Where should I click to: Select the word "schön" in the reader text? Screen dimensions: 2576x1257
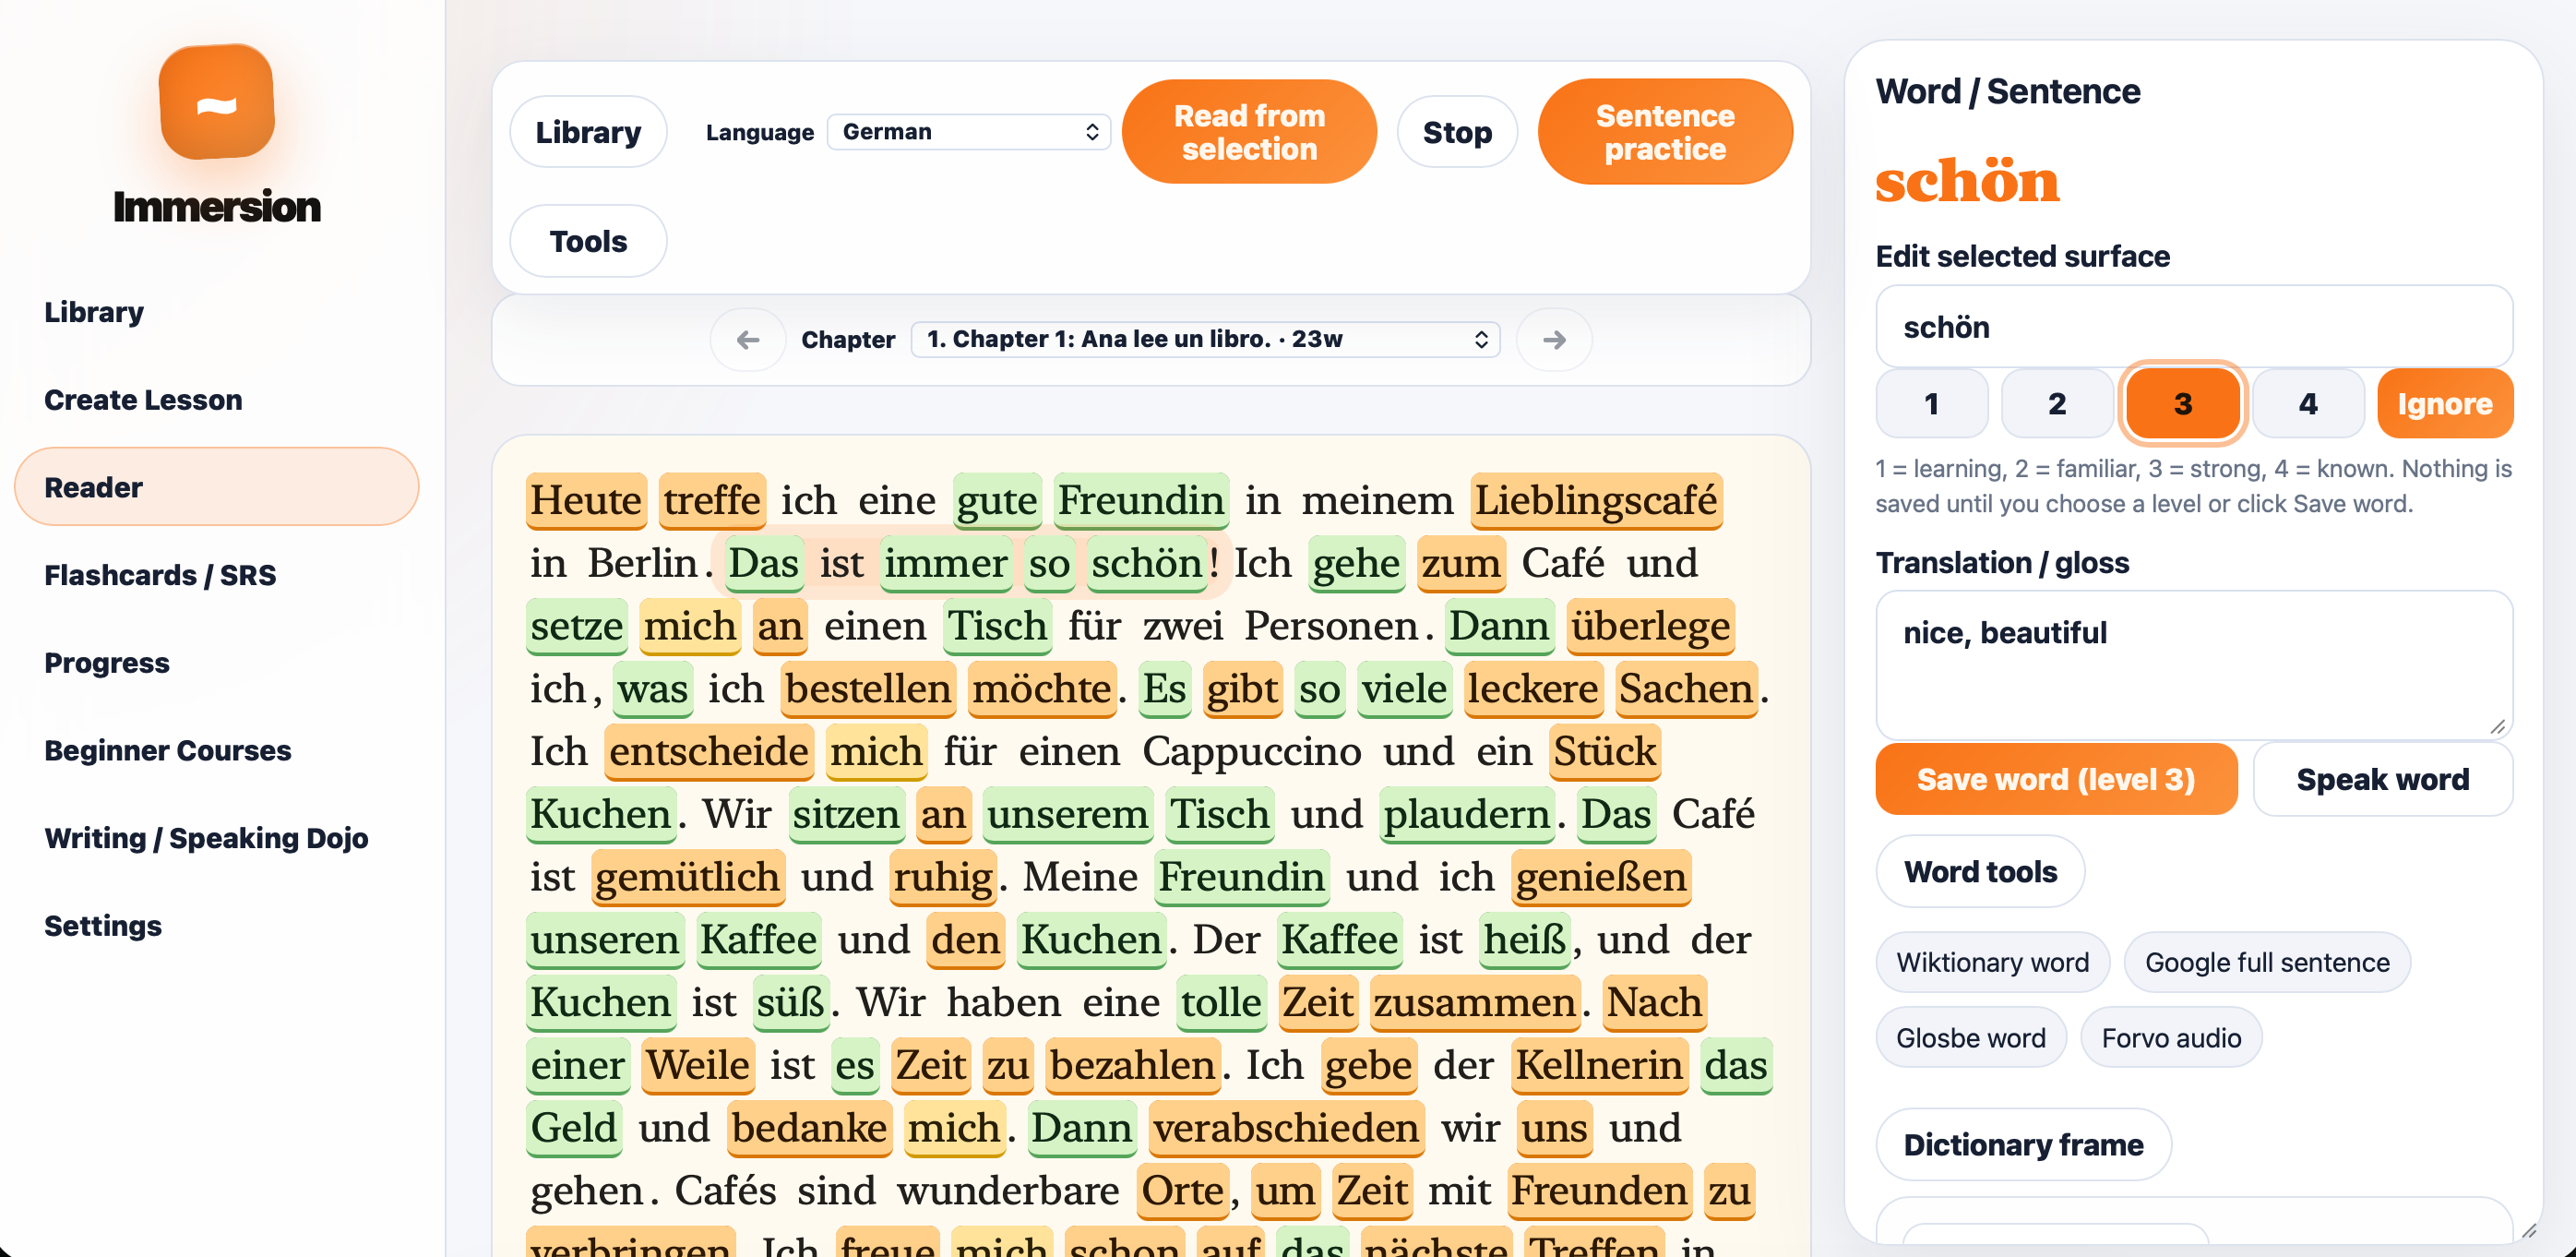pyautogui.click(x=1146, y=563)
